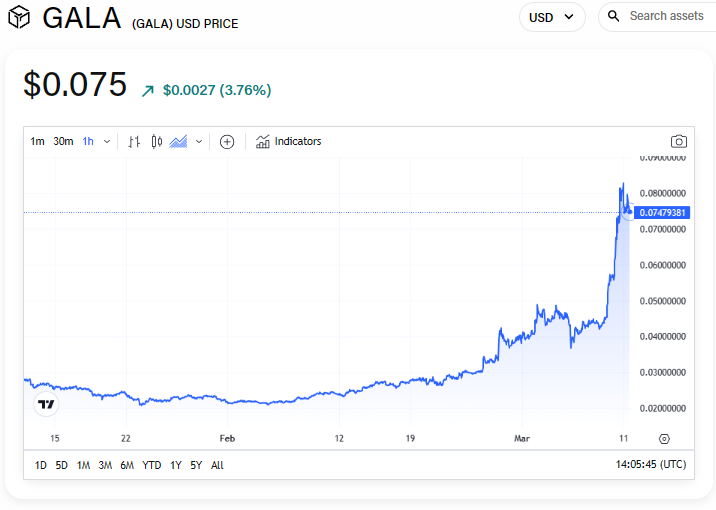The height and width of the screenshot is (510, 716).
Task: Switch to candlestick chart style
Action: [x=157, y=142]
